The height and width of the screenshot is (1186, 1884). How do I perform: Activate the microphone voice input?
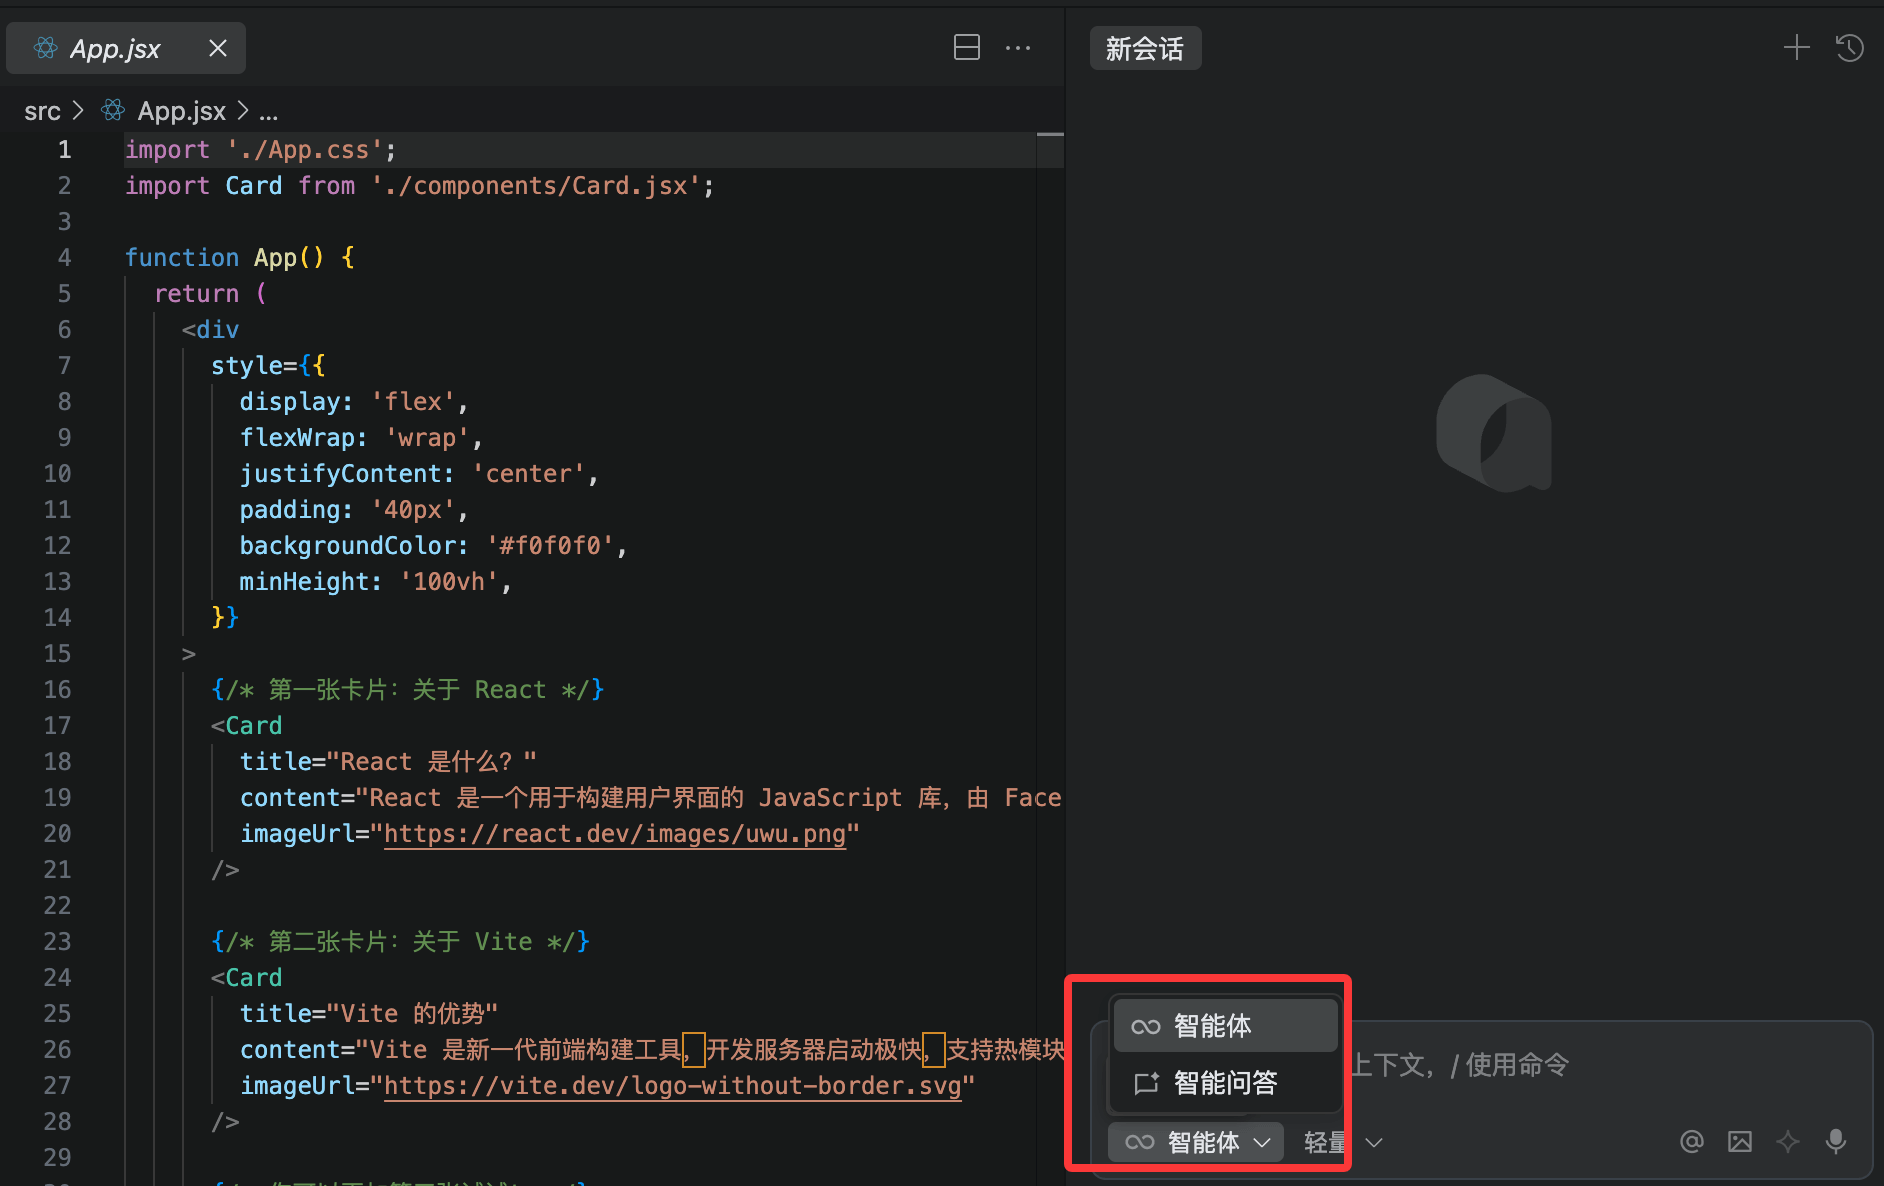1836,1142
